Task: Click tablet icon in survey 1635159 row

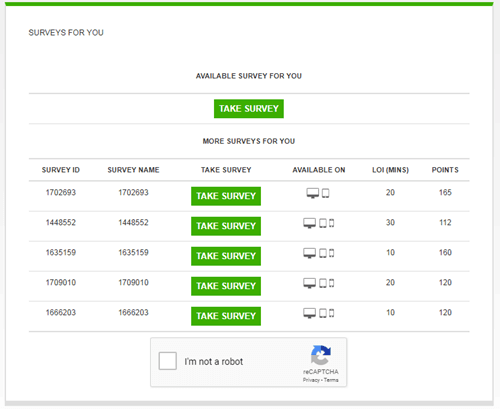Action: [x=323, y=253]
